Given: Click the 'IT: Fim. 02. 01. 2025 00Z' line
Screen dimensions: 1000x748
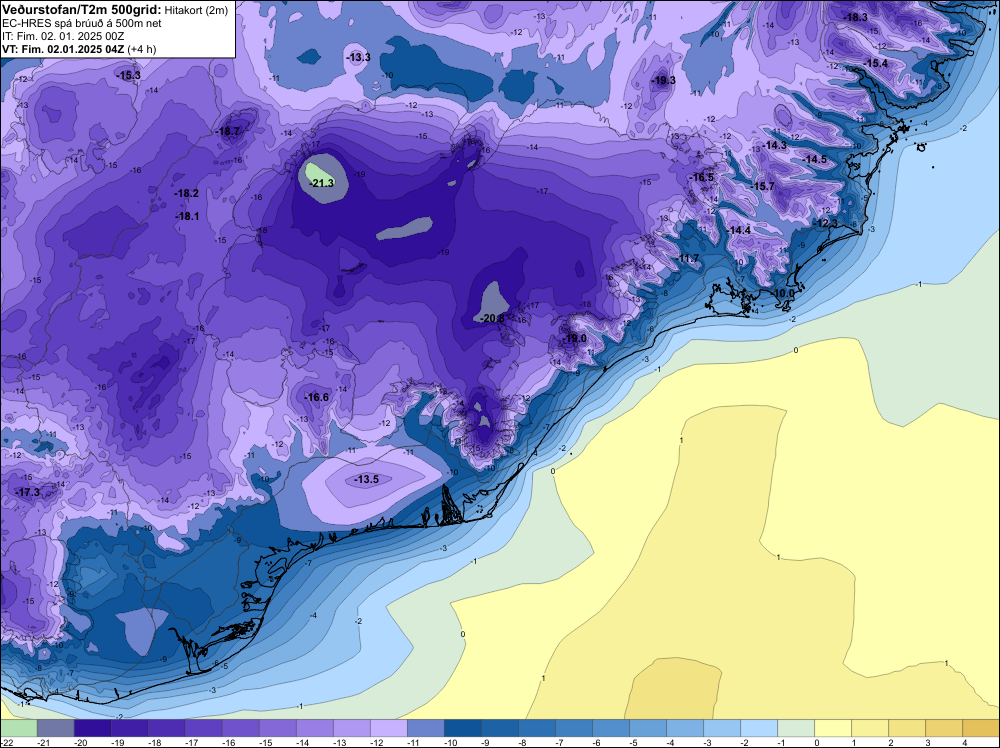Looking at the screenshot, I should tap(63, 36).
